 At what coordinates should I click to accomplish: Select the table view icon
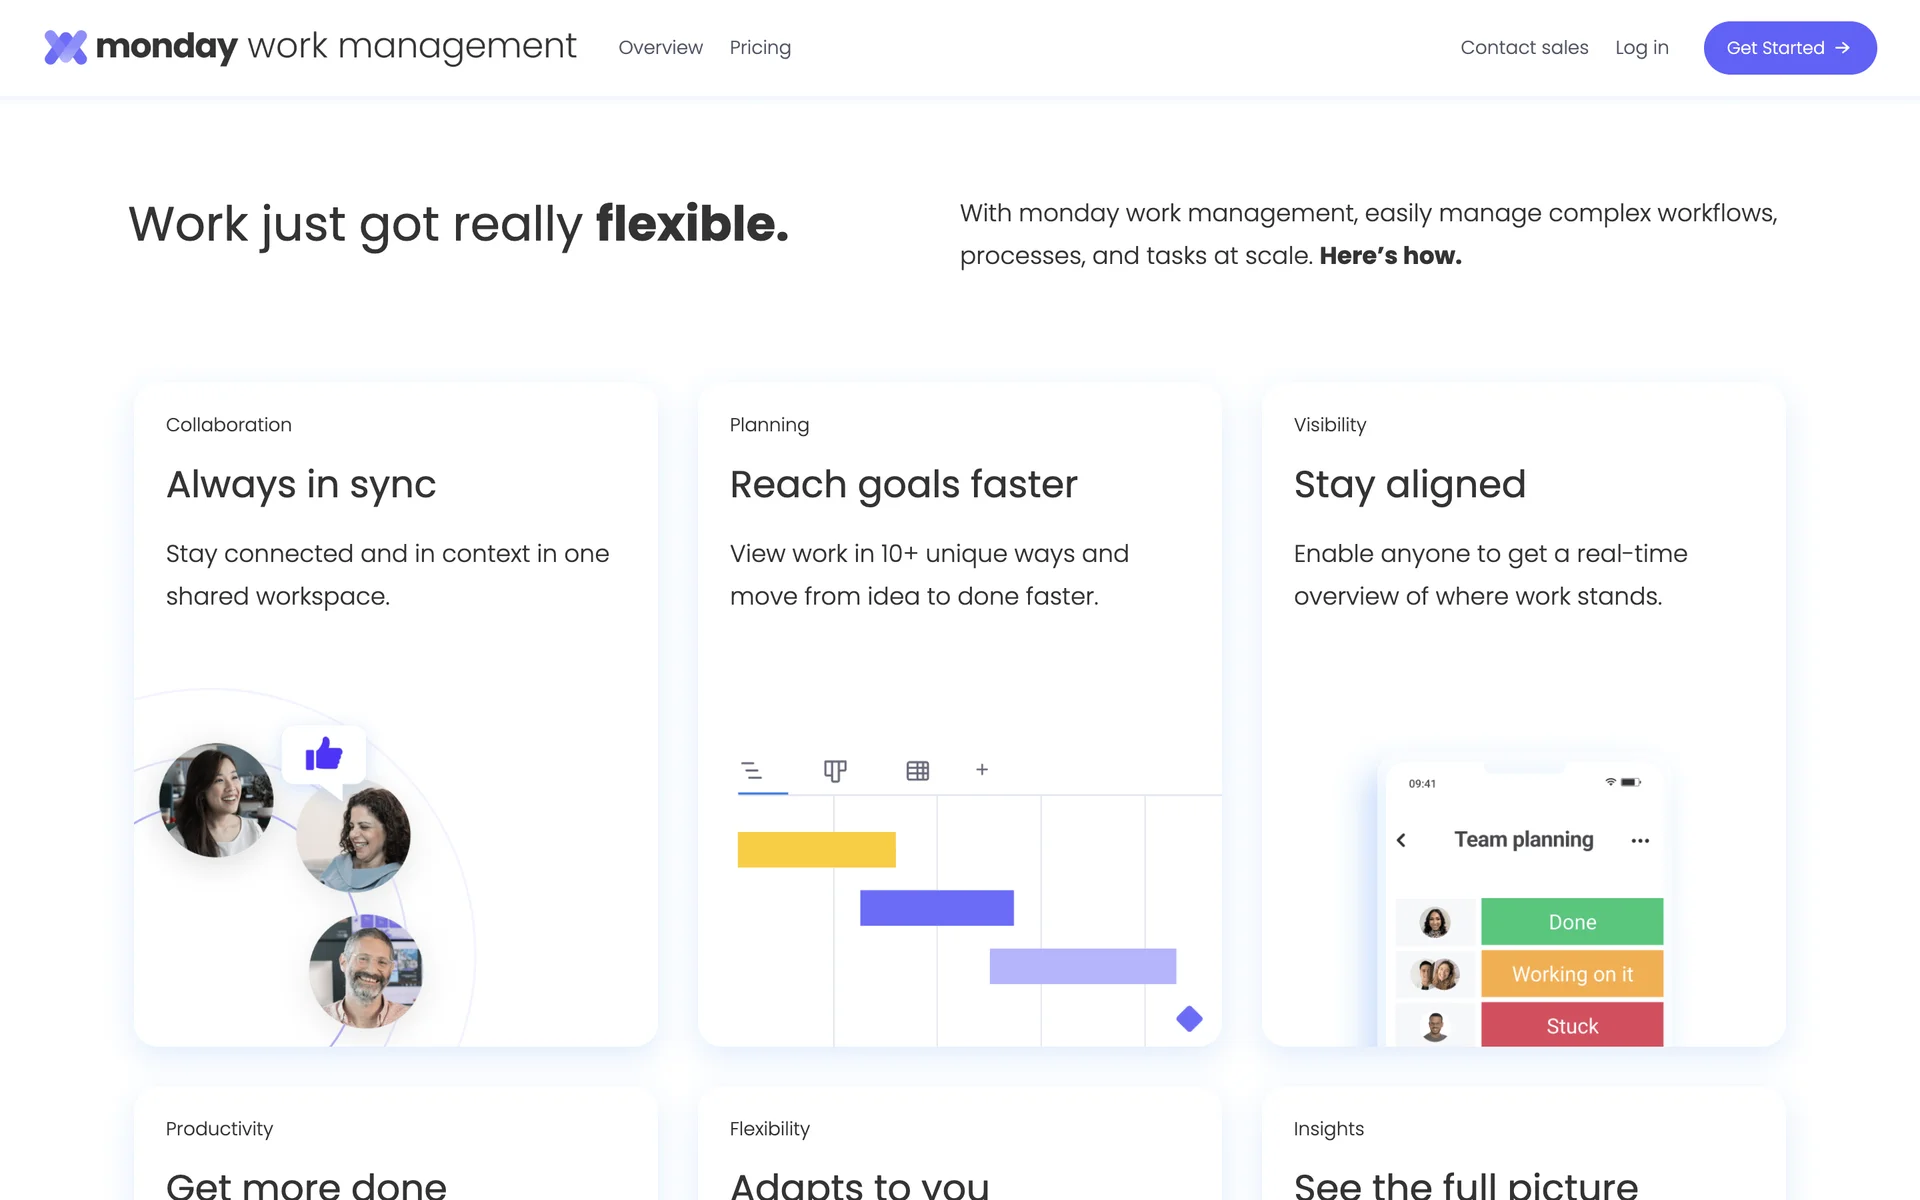coord(917,770)
